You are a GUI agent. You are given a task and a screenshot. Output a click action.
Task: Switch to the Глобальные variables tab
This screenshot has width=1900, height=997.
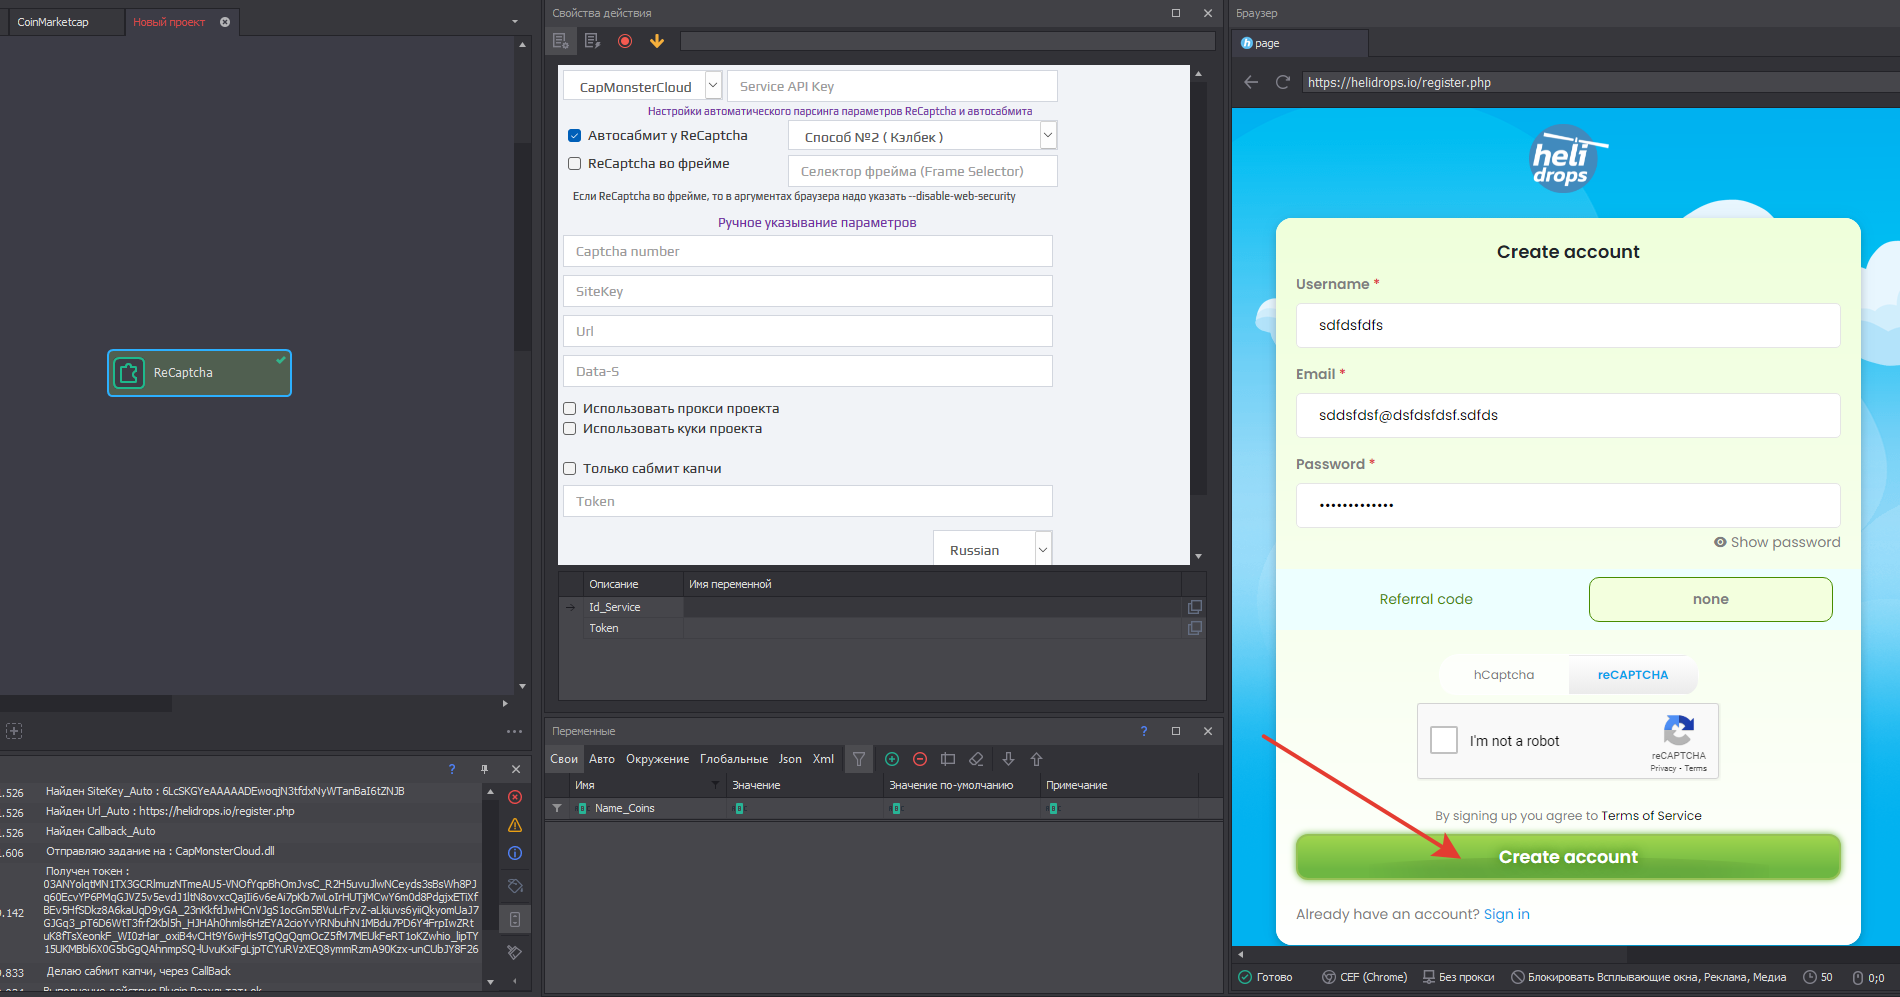point(734,759)
